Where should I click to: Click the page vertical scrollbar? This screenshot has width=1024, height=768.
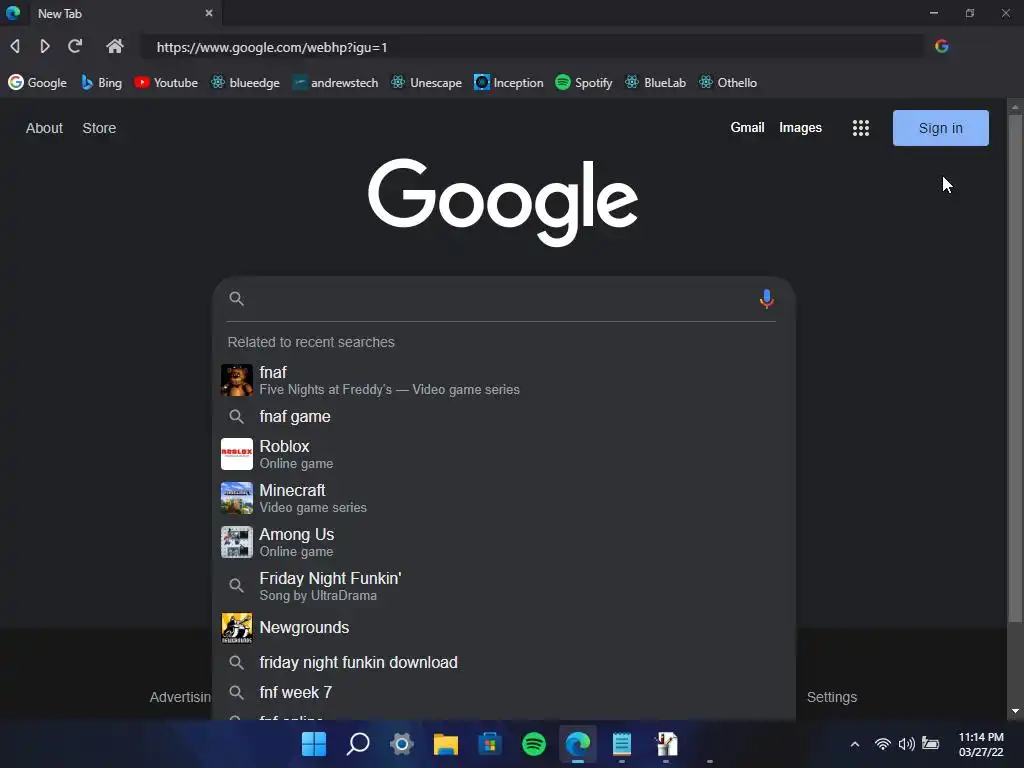(1014, 369)
